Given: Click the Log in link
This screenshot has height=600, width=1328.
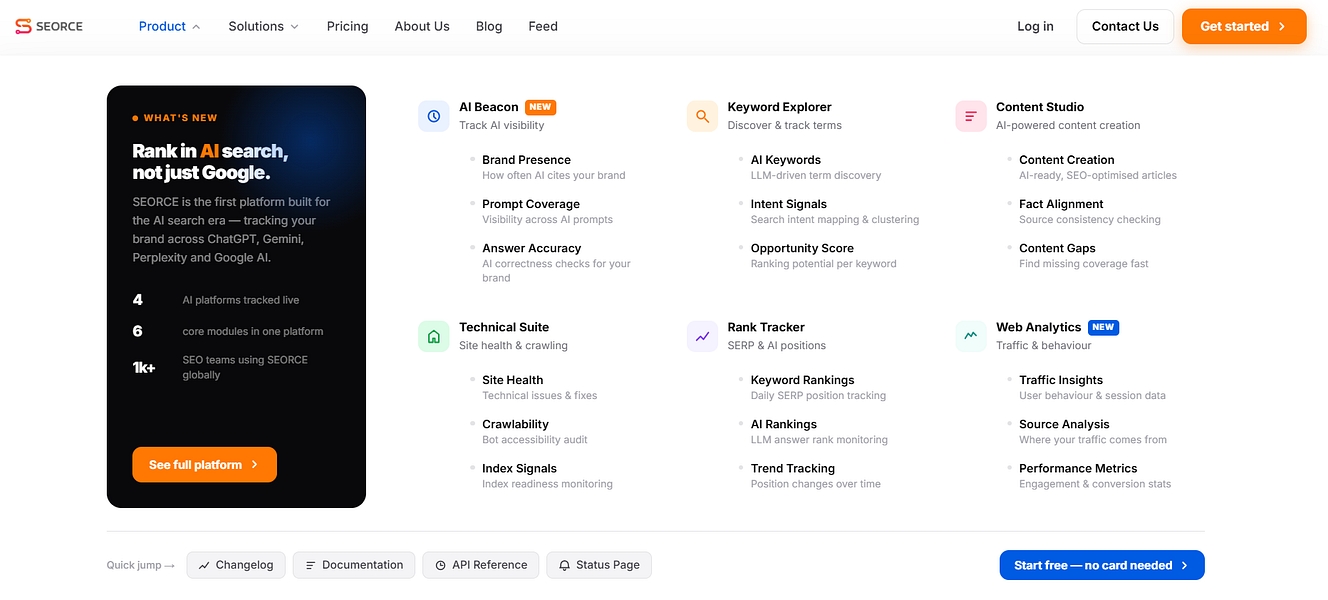Looking at the screenshot, I should 1035,26.
